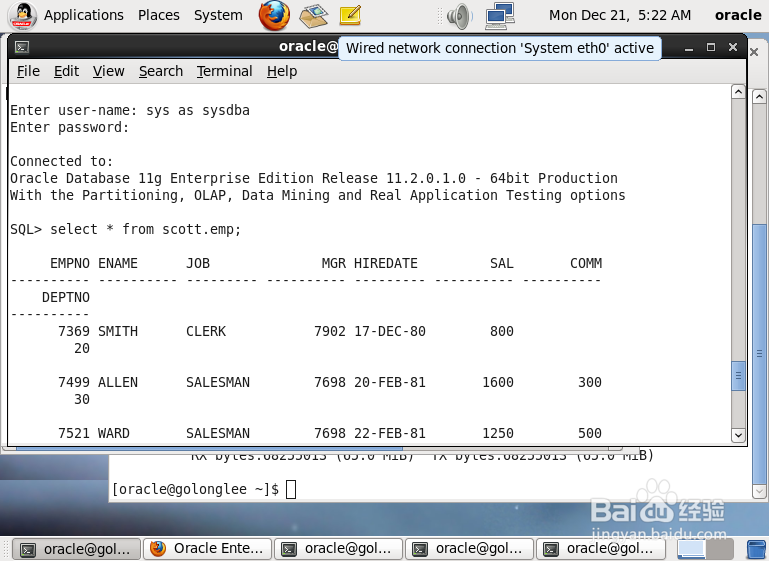The width and height of the screenshot is (769, 561).
Task: Close the background window behind the terminal
Action: pos(754,52)
